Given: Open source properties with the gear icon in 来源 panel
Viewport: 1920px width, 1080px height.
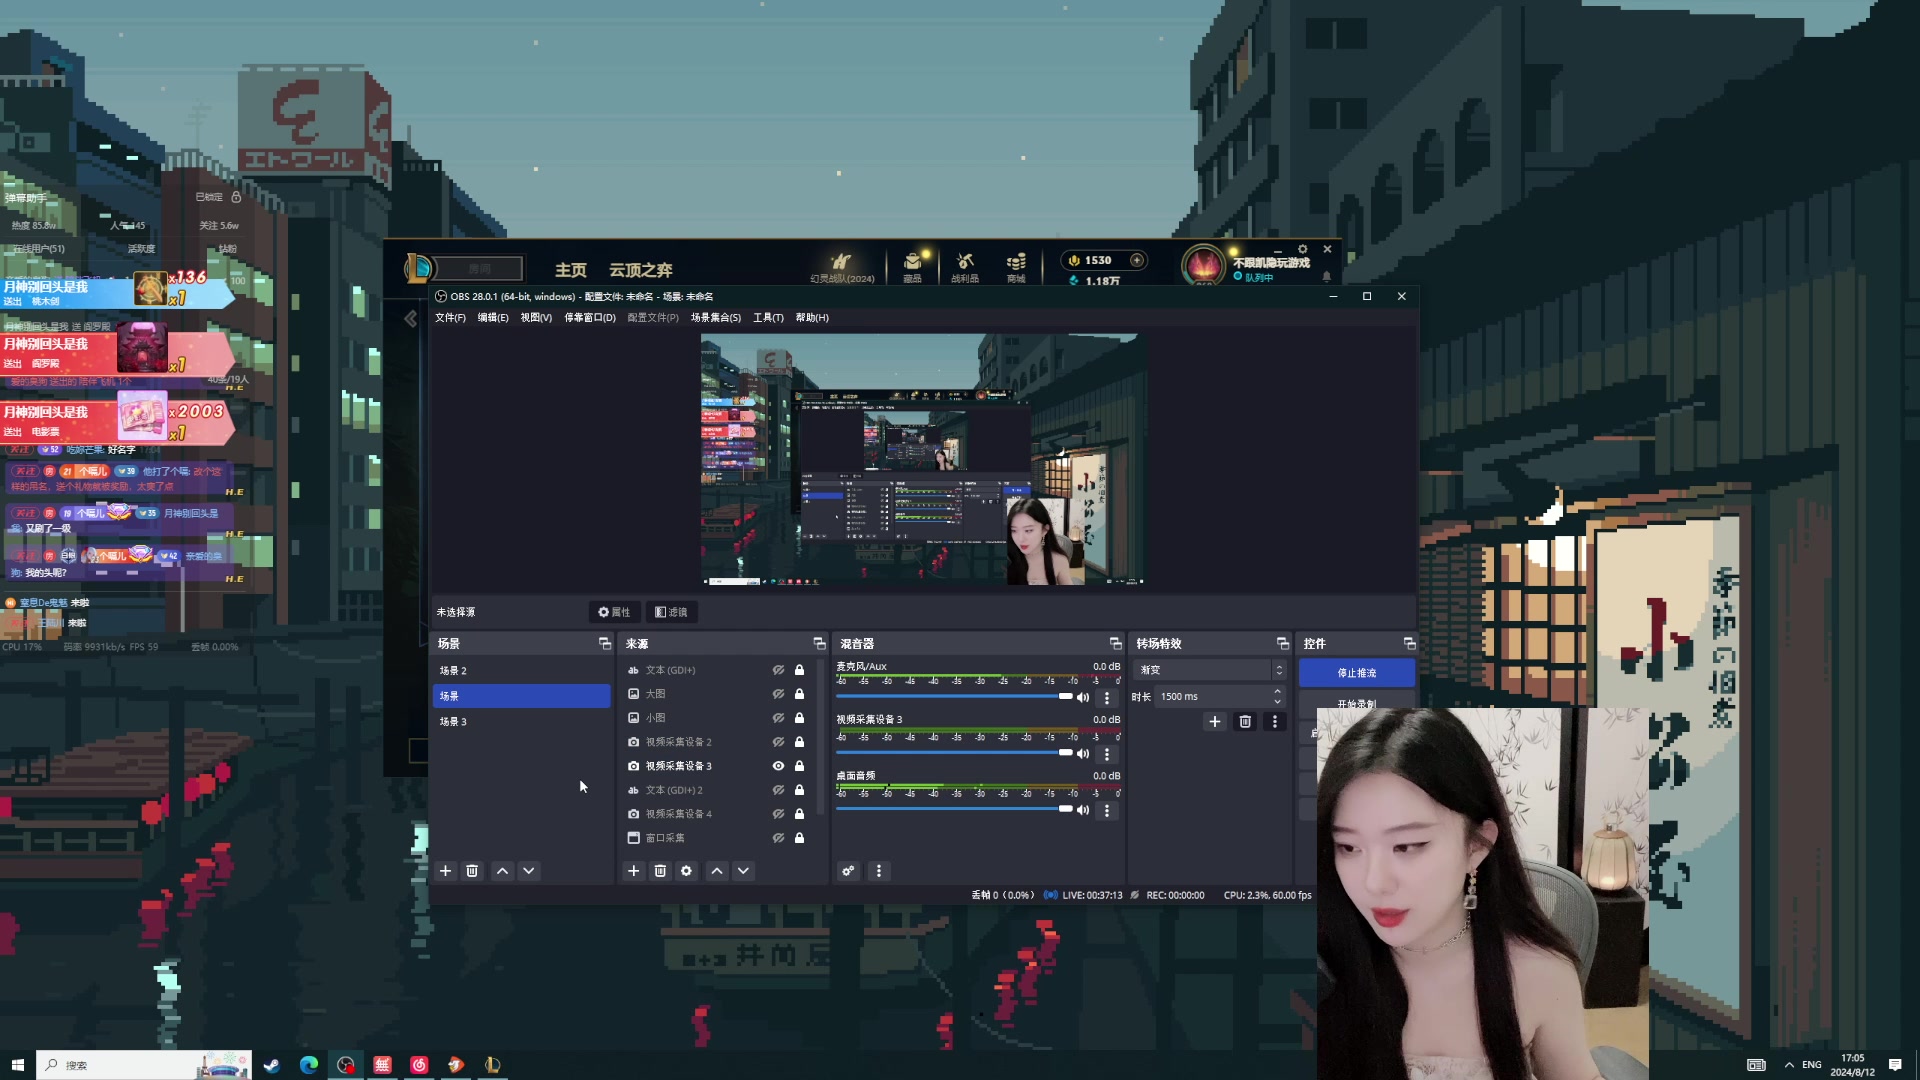Looking at the screenshot, I should click(686, 871).
